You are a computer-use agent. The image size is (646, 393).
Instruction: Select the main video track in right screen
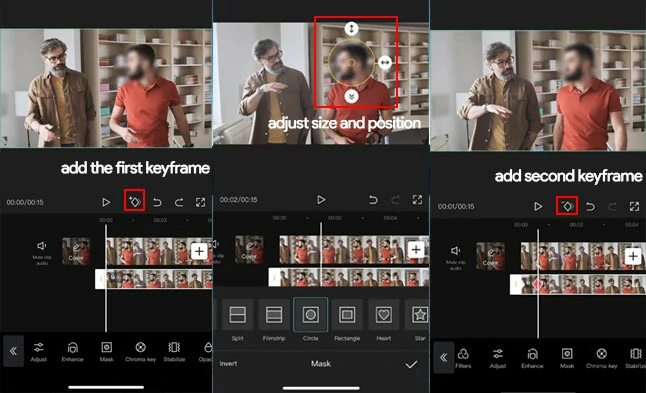pos(583,256)
